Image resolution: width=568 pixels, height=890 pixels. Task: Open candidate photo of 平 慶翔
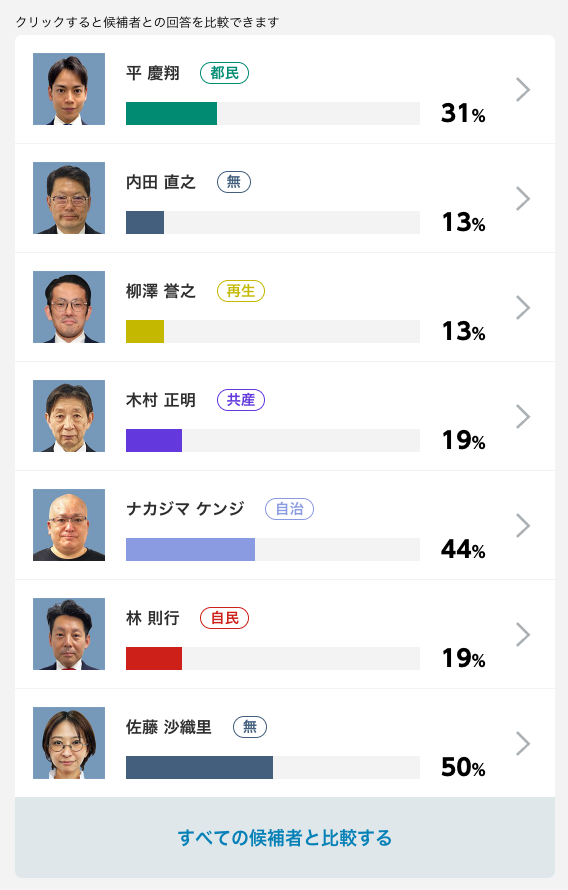(x=69, y=89)
